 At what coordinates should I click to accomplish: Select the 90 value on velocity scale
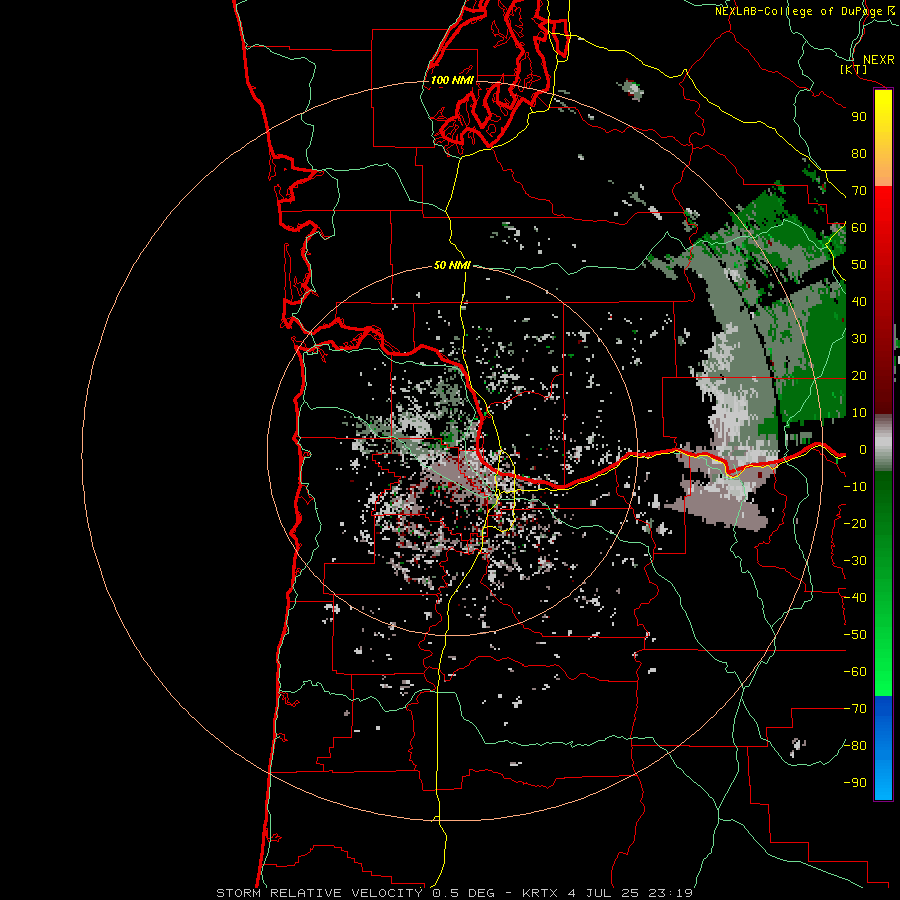(859, 117)
